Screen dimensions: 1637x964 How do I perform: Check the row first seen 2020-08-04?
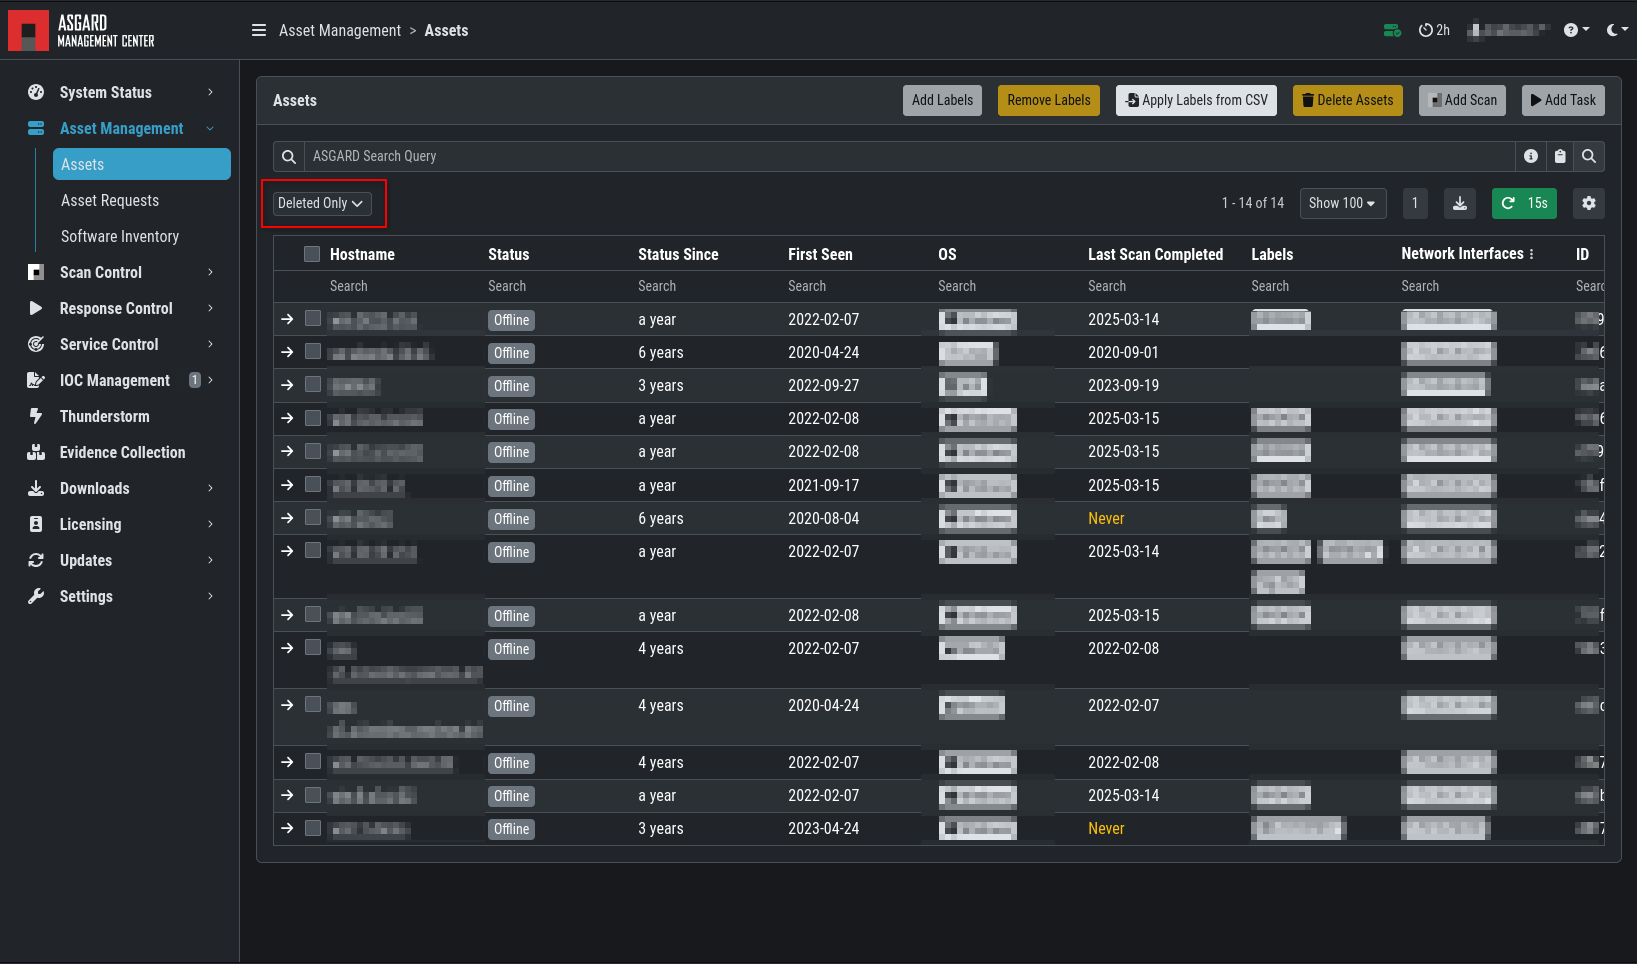pos(313,518)
